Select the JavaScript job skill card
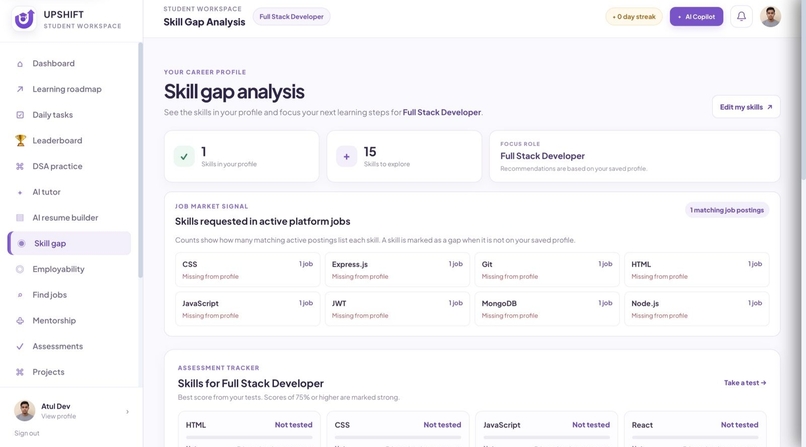806x447 pixels. coord(248,309)
